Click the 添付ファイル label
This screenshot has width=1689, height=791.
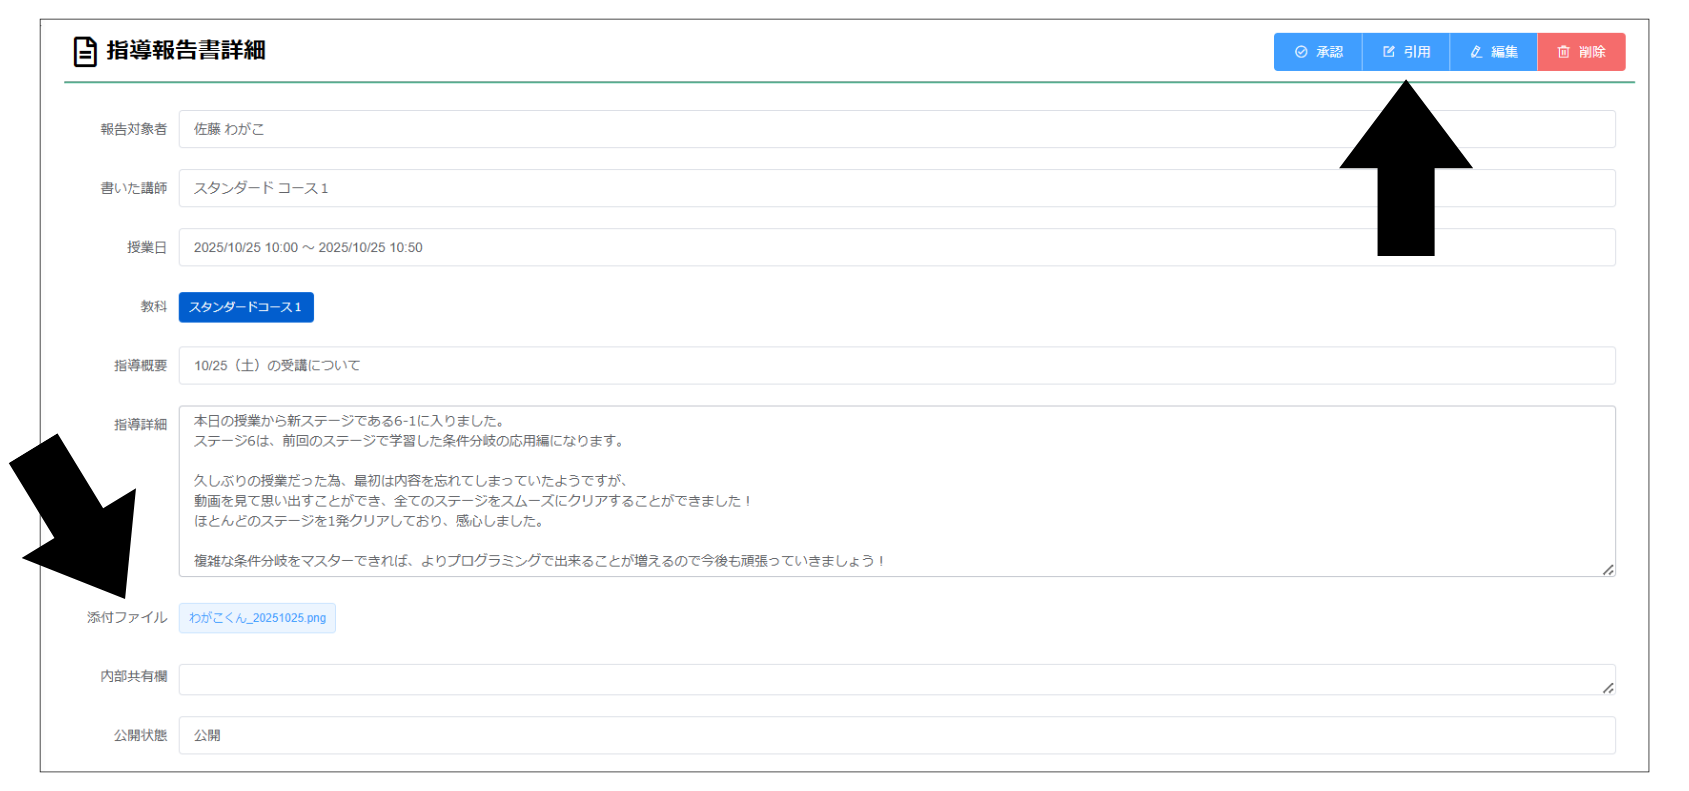[x=127, y=618]
